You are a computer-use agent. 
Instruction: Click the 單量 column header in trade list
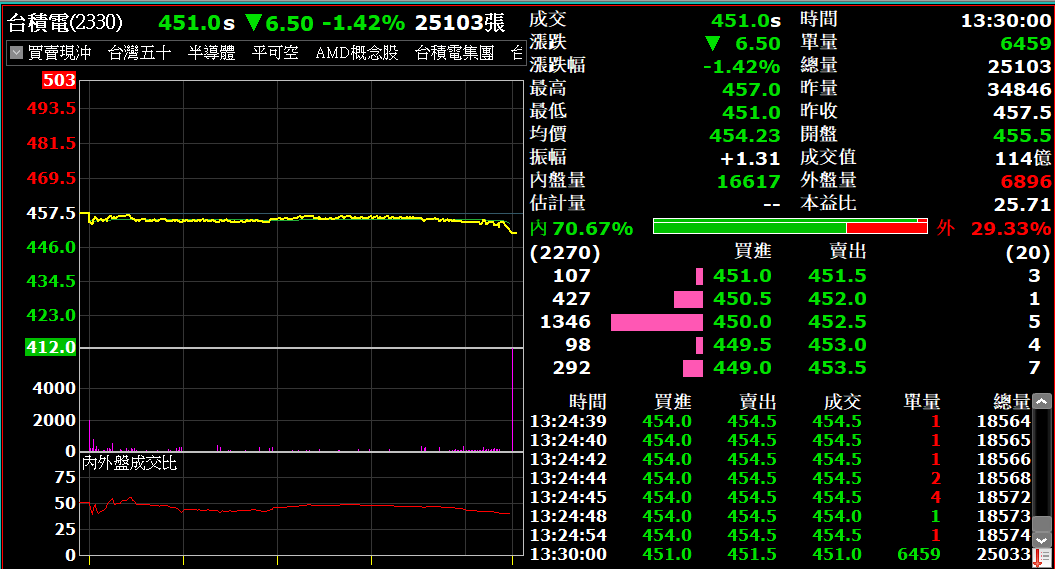921,402
